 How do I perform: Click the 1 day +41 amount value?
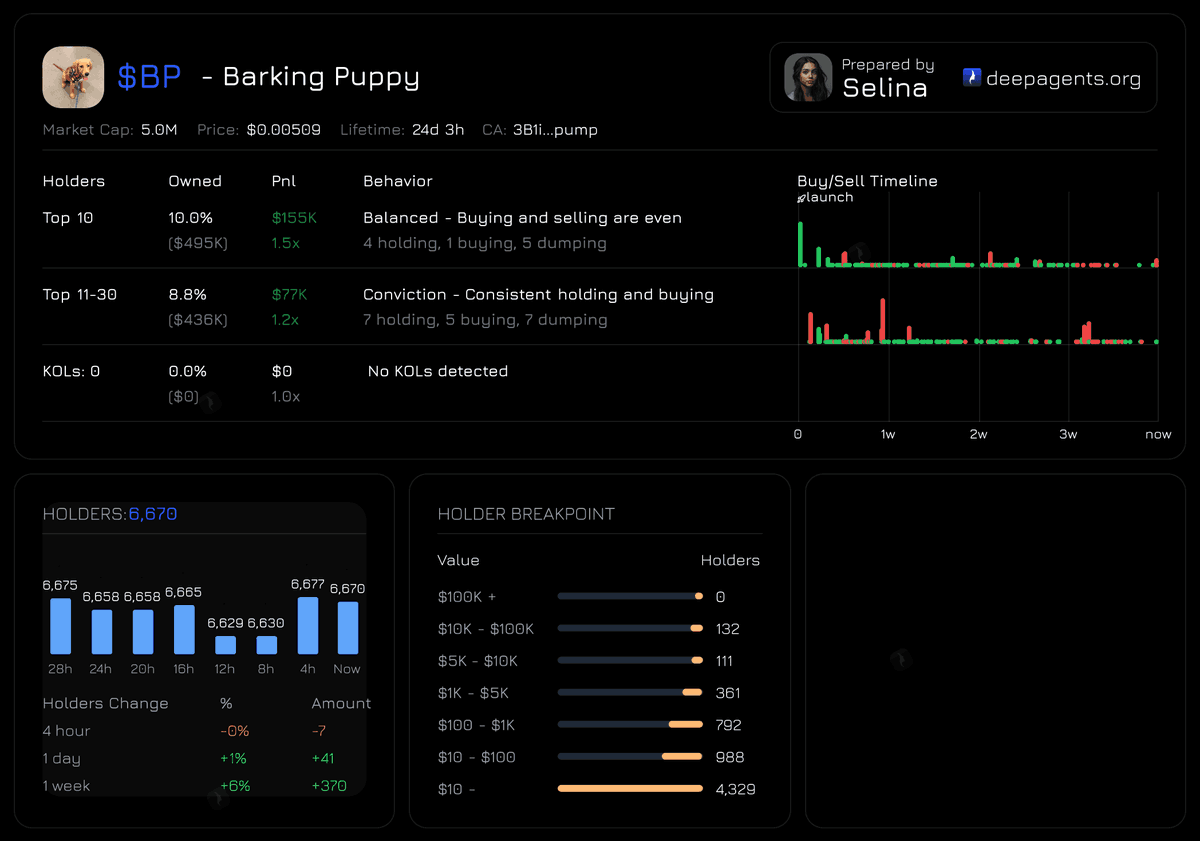coord(322,759)
